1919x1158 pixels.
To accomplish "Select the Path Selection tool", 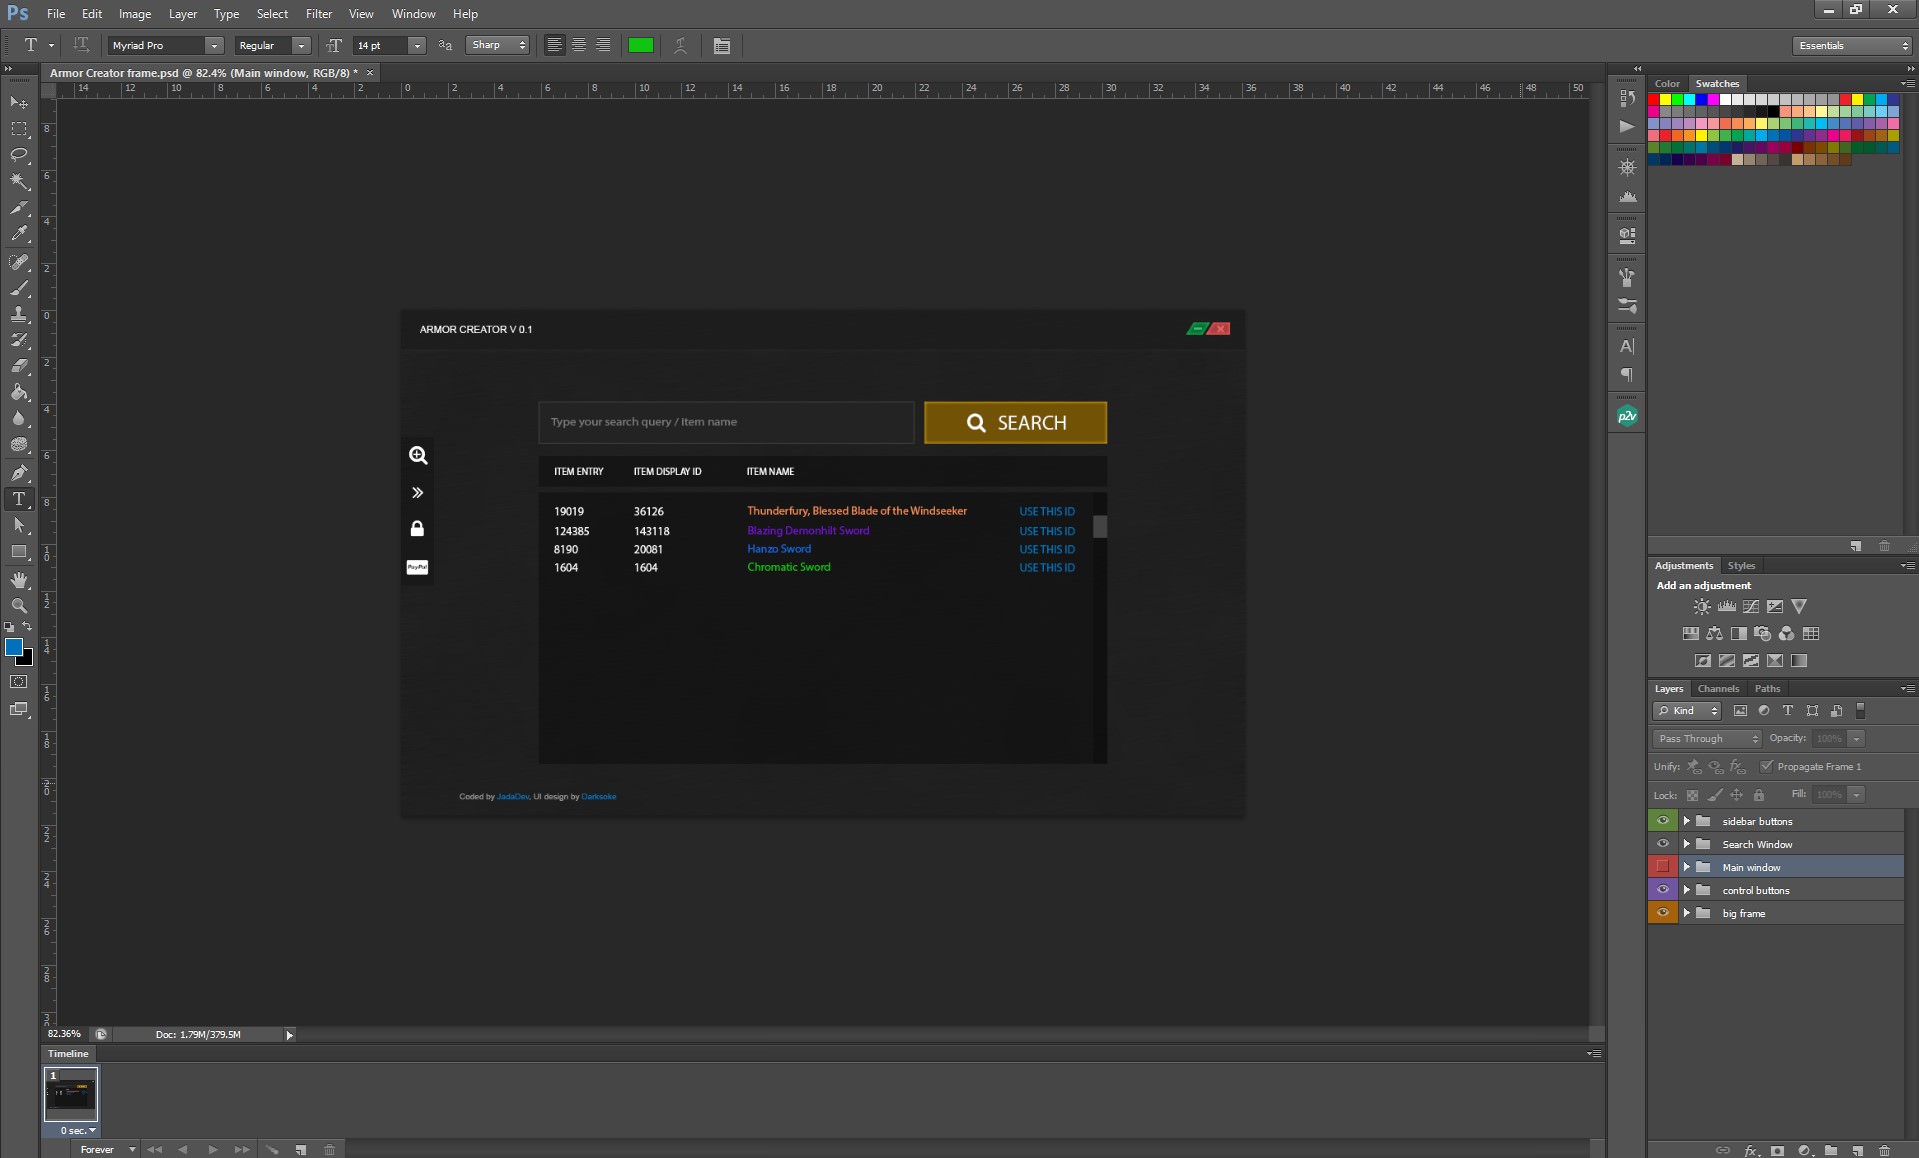I will [19, 525].
